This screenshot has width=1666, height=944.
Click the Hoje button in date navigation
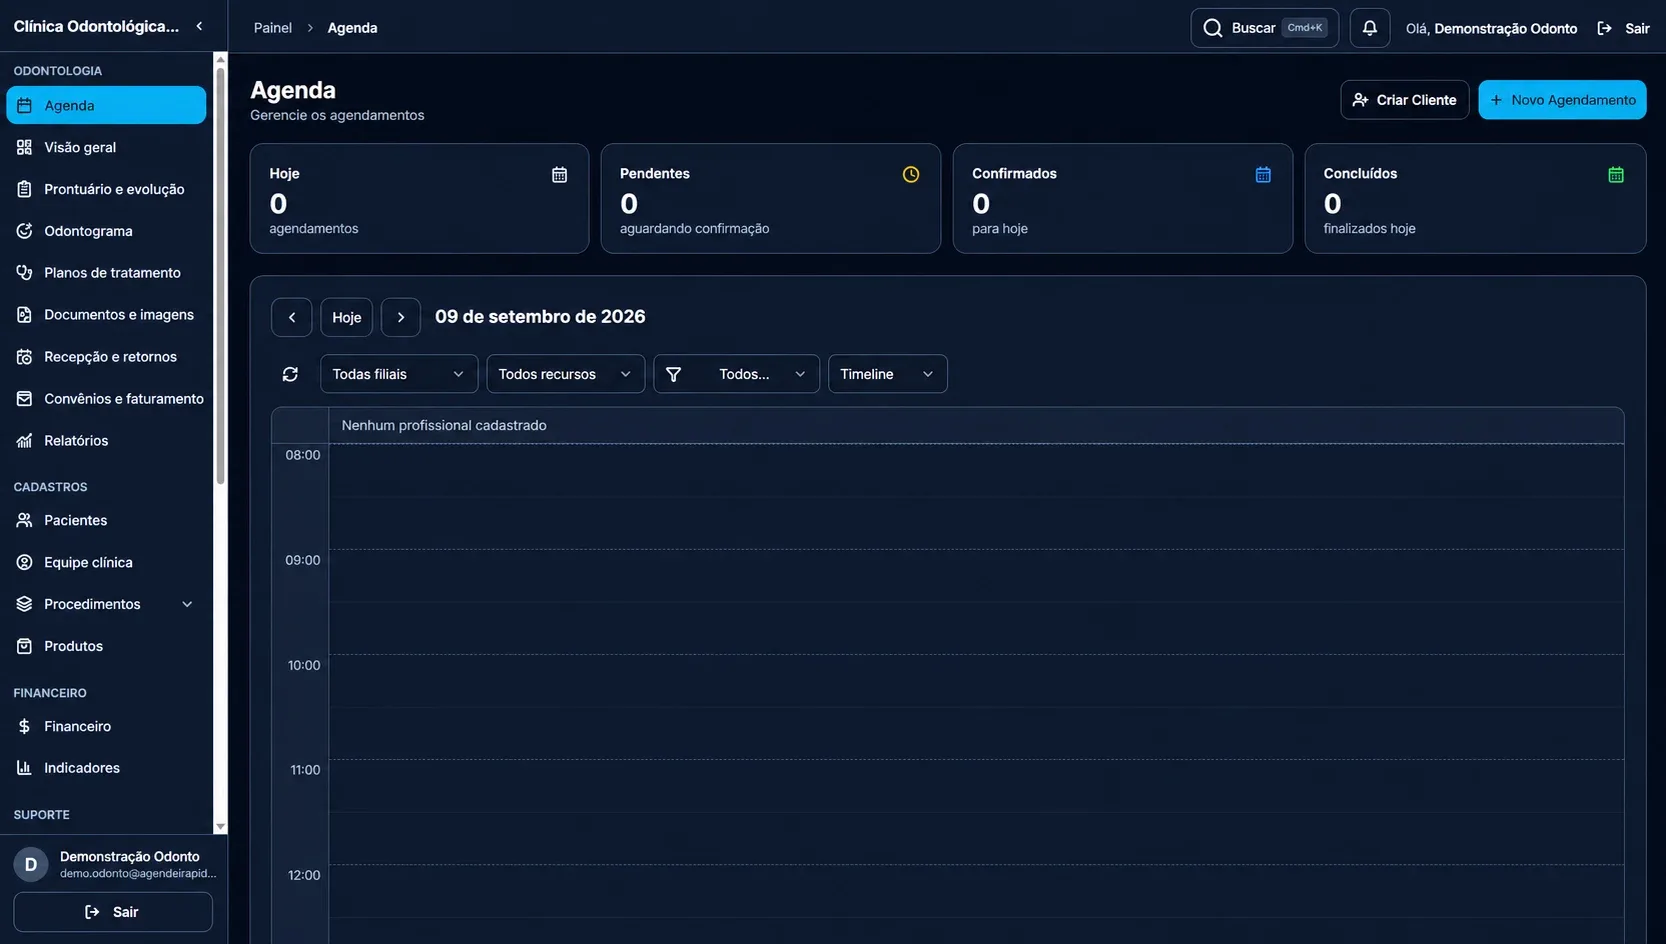pos(347,317)
